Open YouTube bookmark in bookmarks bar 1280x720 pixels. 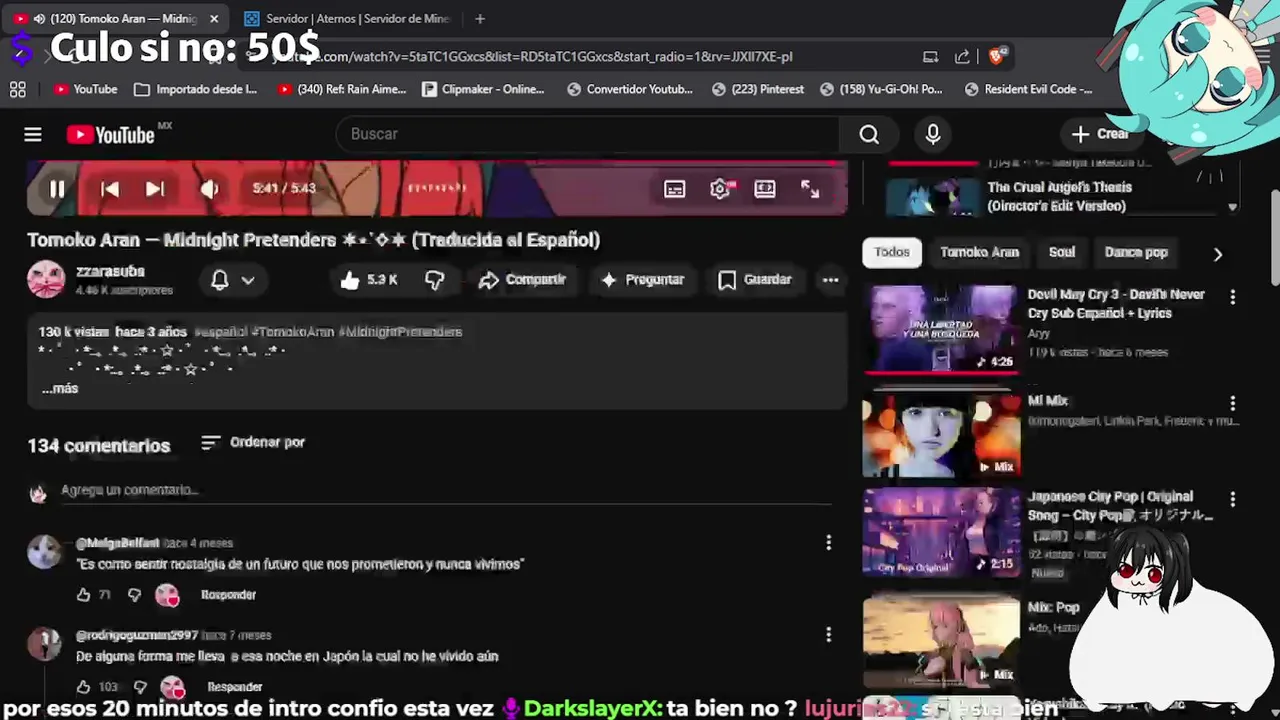tap(86, 89)
